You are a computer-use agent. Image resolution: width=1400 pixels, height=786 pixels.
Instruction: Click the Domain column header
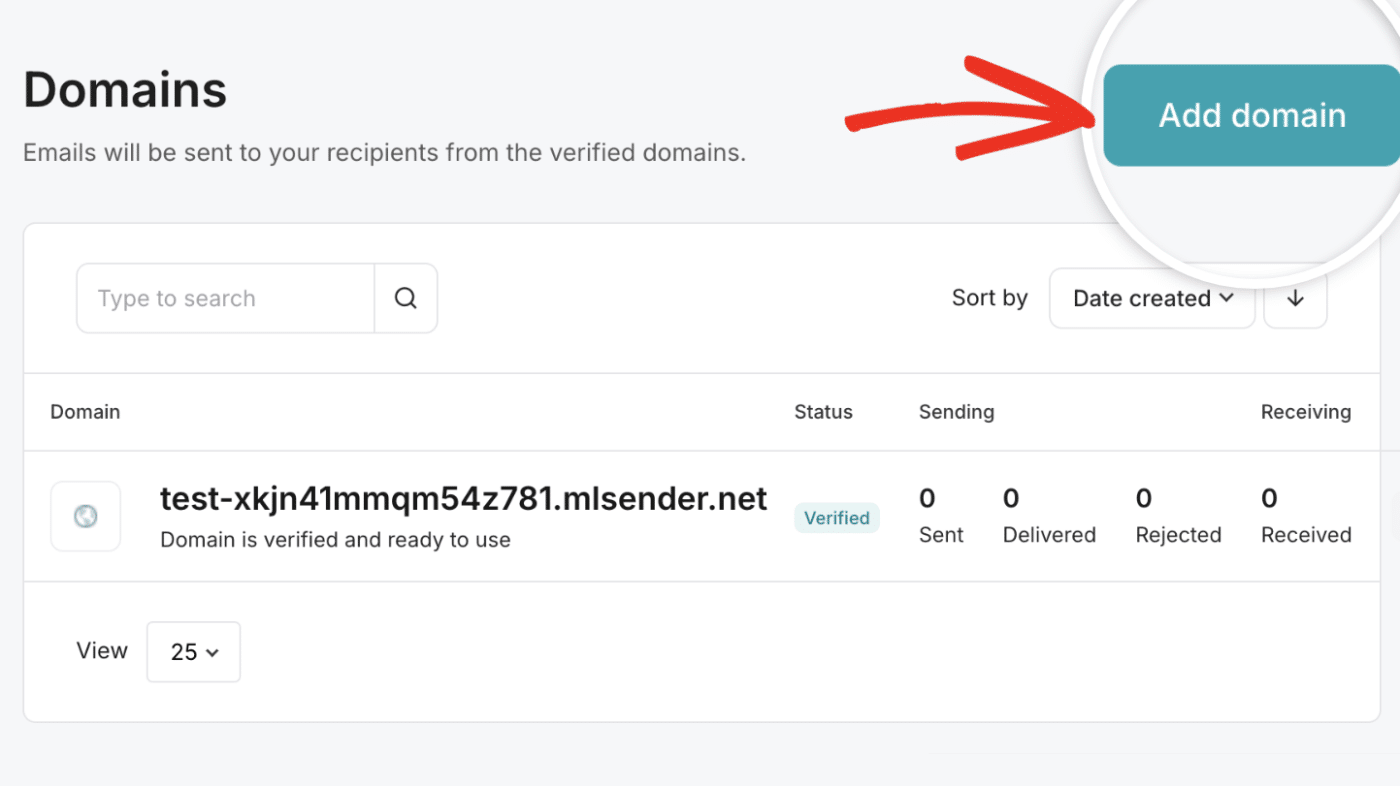tap(85, 412)
